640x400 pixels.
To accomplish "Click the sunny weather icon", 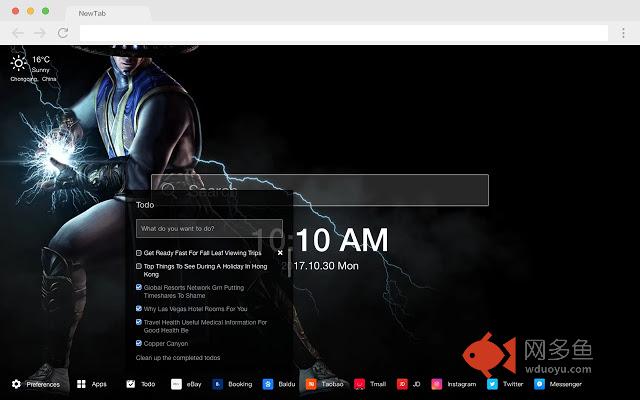I will tap(19, 63).
